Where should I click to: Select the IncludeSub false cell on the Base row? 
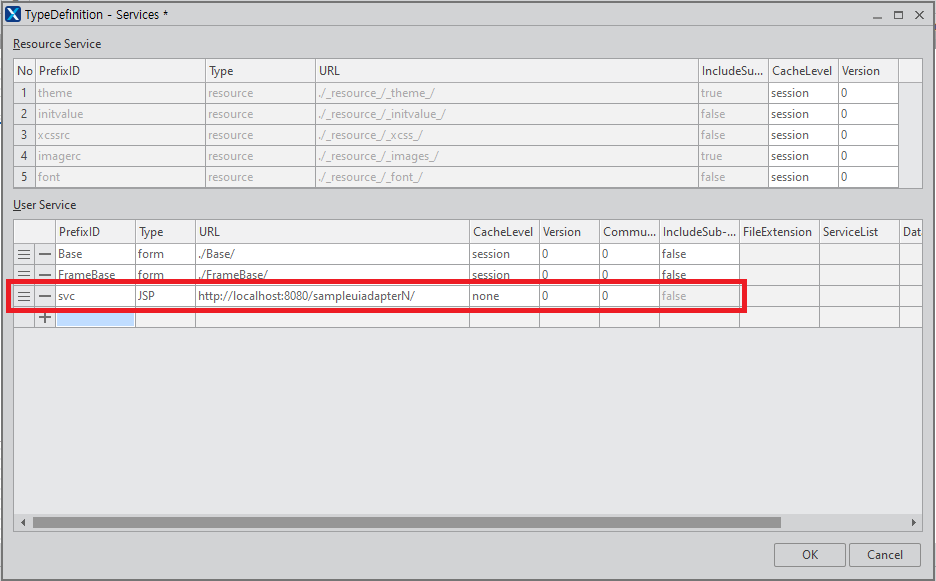(x=698, y=254)
